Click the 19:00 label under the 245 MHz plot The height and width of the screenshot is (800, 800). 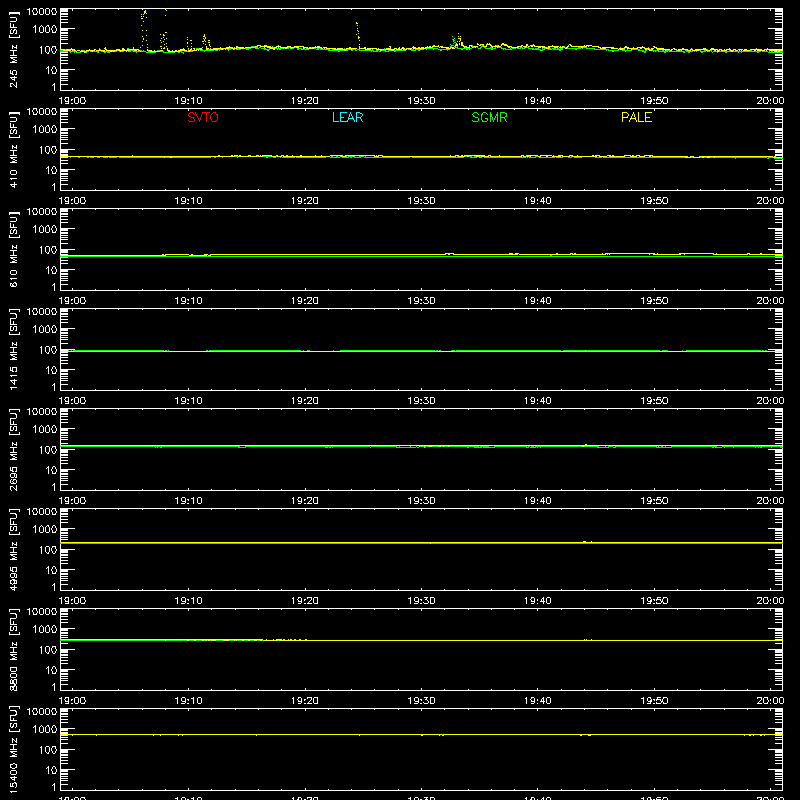click(72, 101)
